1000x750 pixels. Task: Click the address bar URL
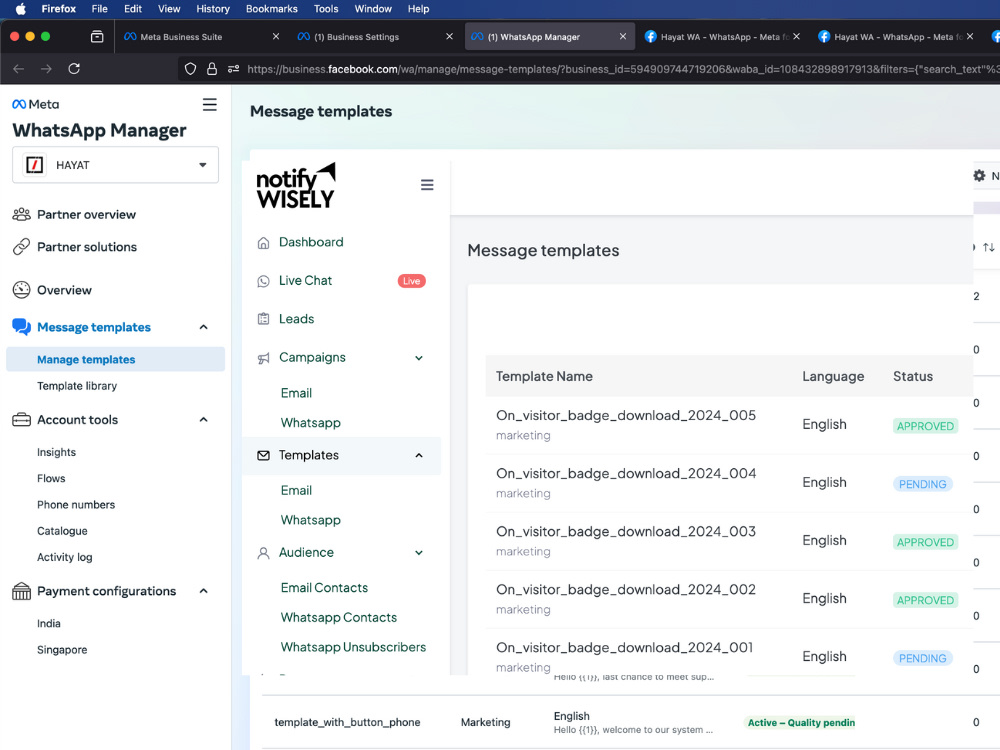point(623,69)
